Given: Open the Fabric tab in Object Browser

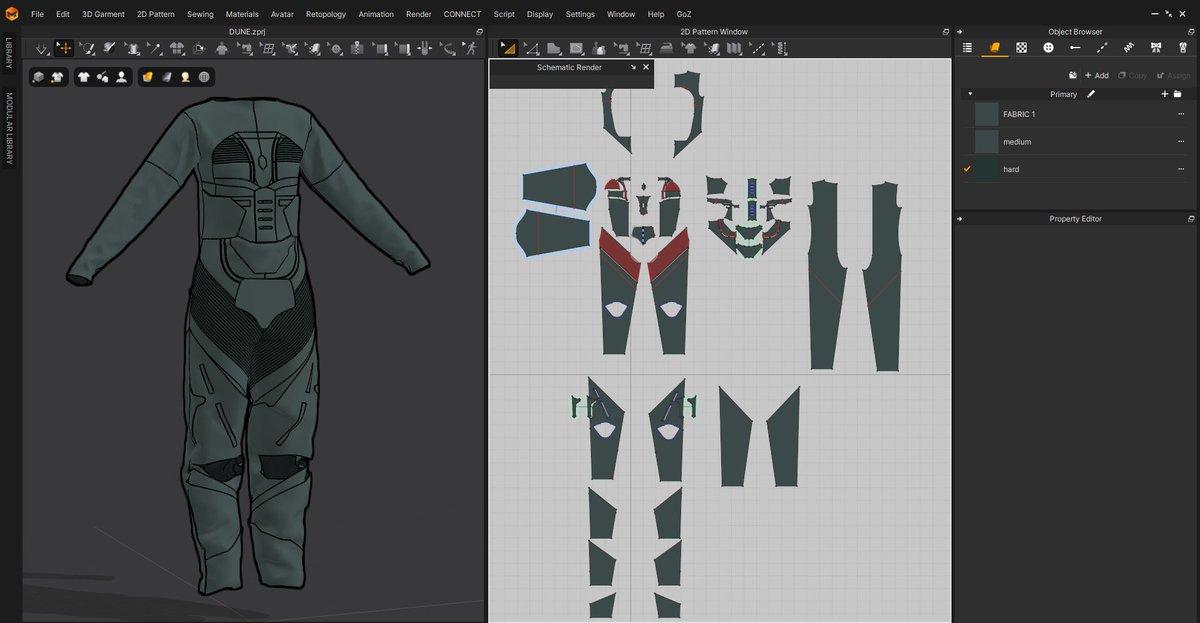Looking at the screenshot, I should (x=995, y=47).
